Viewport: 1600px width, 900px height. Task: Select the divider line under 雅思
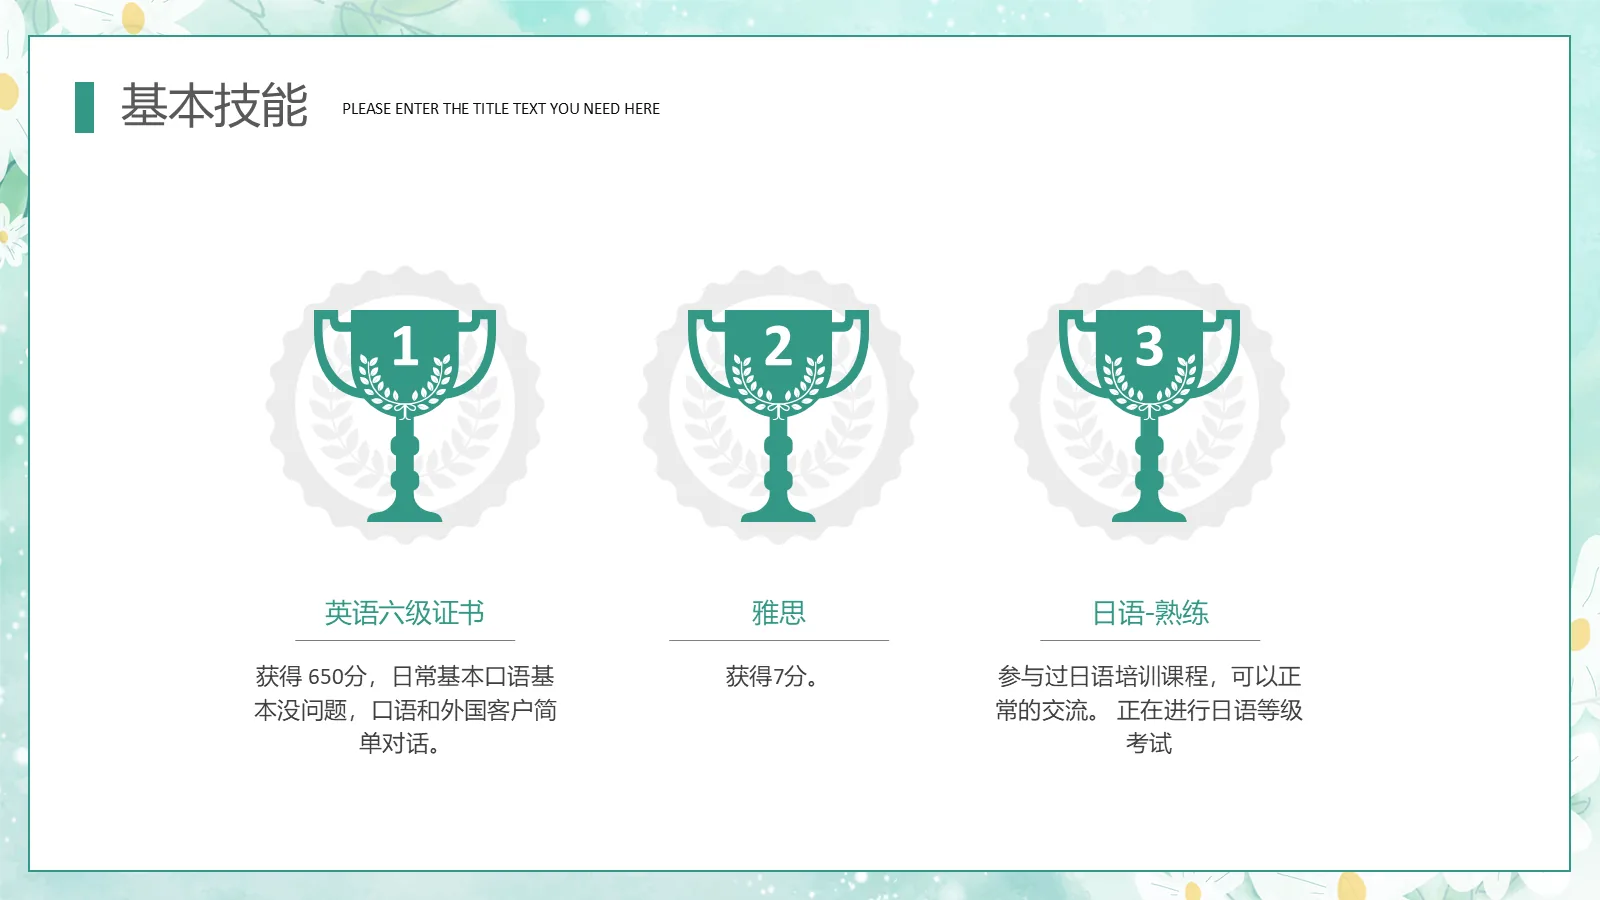click(x=778, y=640)
